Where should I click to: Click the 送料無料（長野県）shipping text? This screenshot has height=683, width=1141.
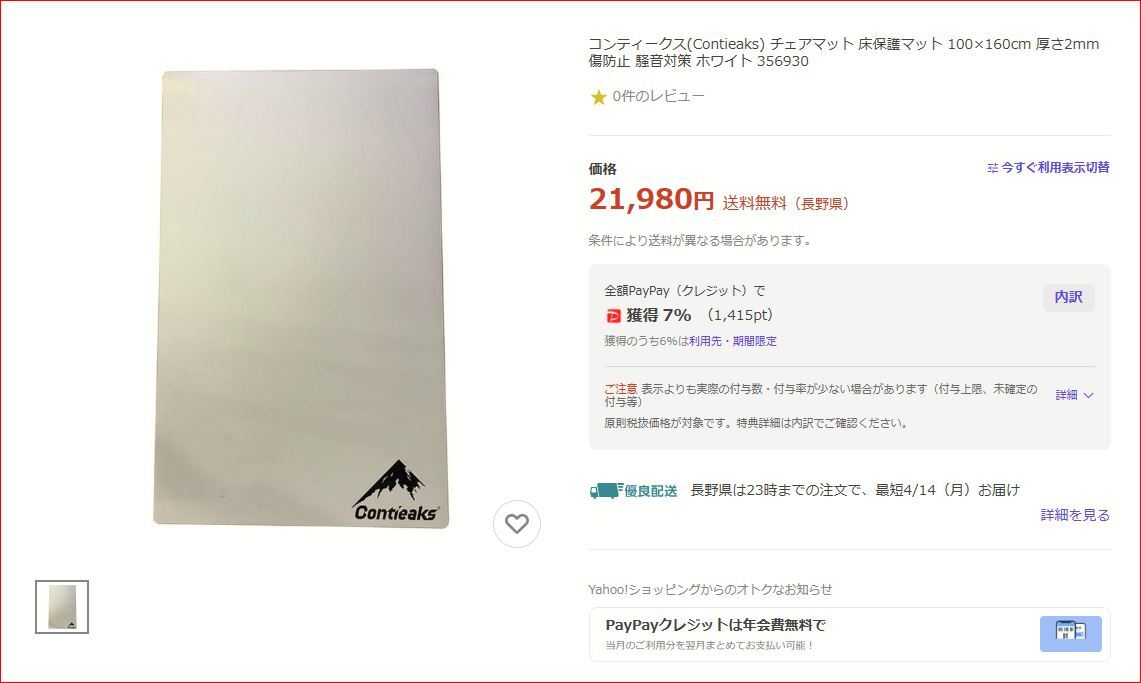click(786, 204)
